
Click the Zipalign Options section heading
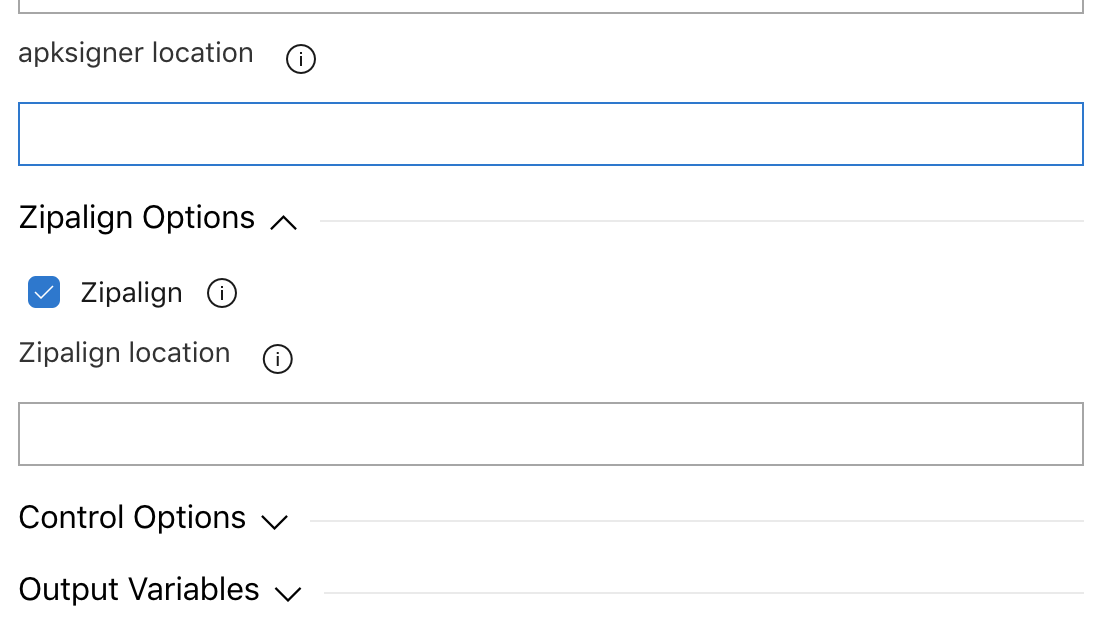(x=137, y=218)
